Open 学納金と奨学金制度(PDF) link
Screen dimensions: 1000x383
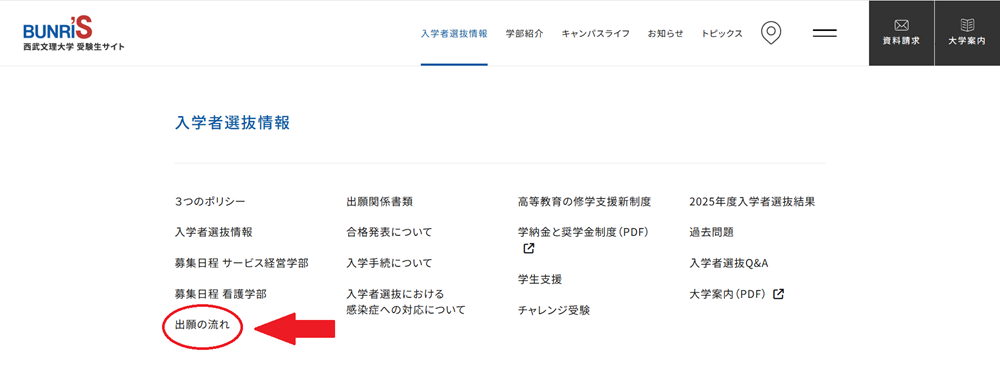click(x=584, y=233)
